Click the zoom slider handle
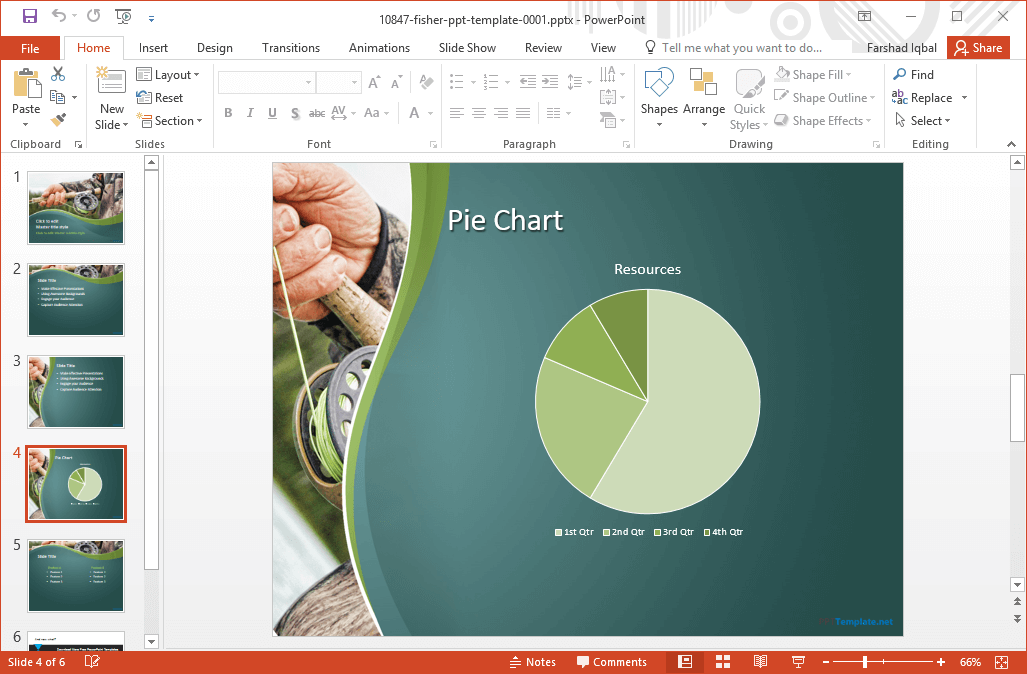This screenshot has height=674, width=1027. pyautogui.click(x=864, y=662)
